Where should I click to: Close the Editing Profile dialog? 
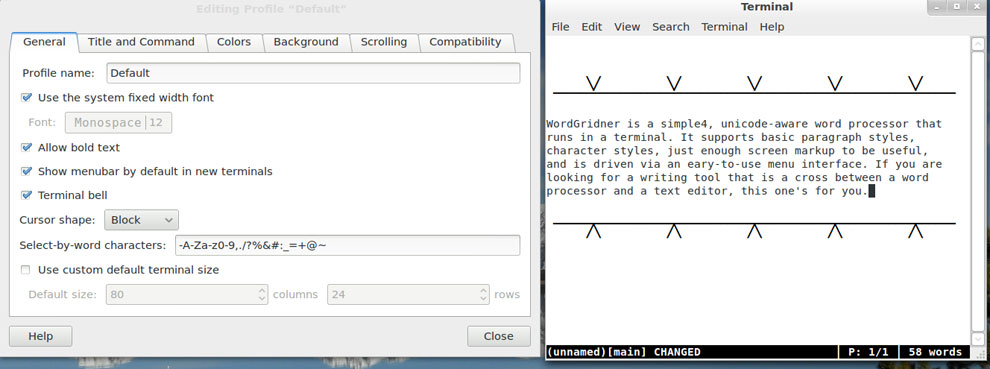click(499, 336)
